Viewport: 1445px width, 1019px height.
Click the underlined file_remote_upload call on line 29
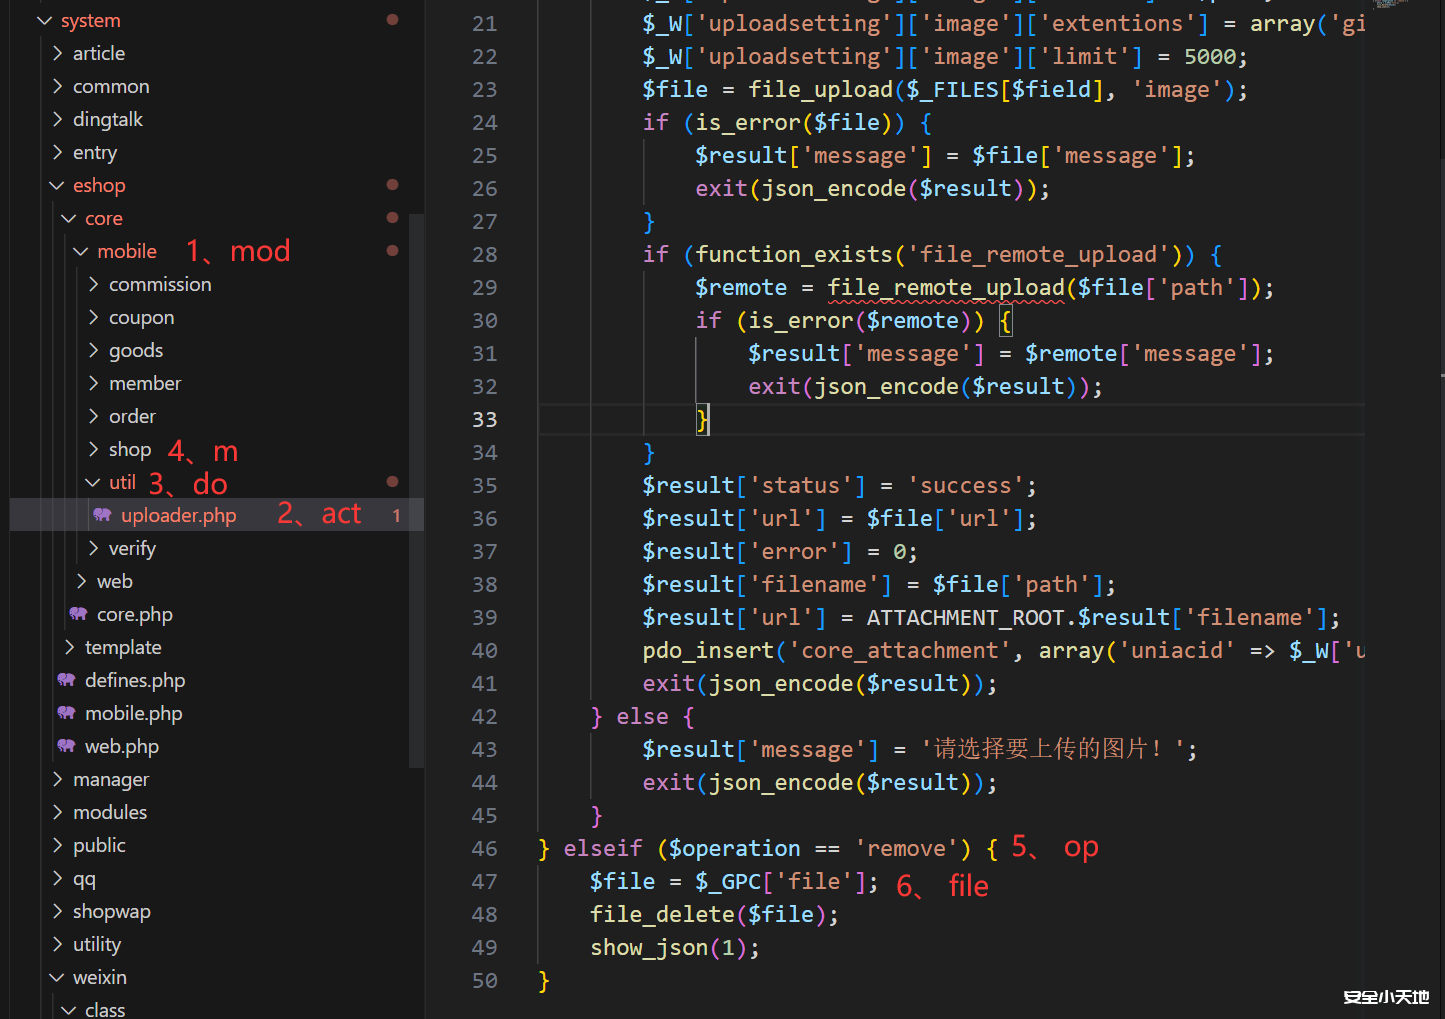(945, 287)
